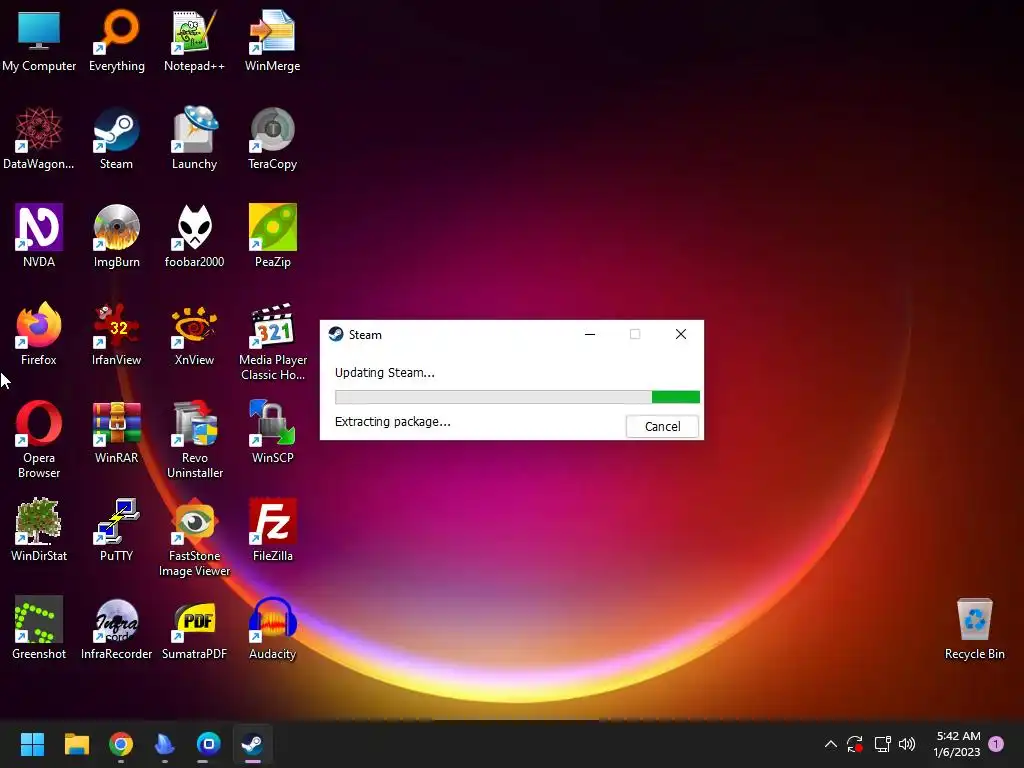
Task: Select the TeraCopy desktop shortcut
Action: tap(272, 138)
